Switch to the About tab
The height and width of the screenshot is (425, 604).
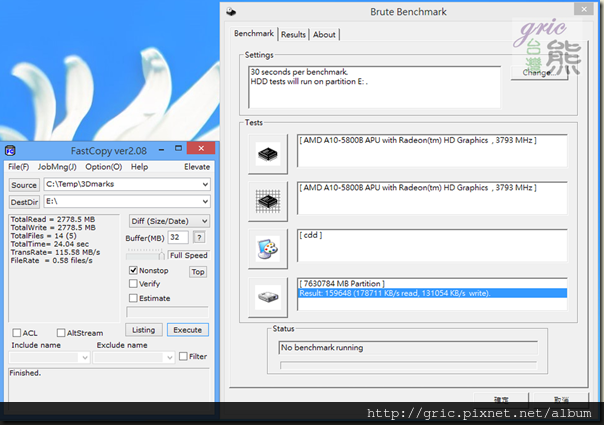(324, 35)
